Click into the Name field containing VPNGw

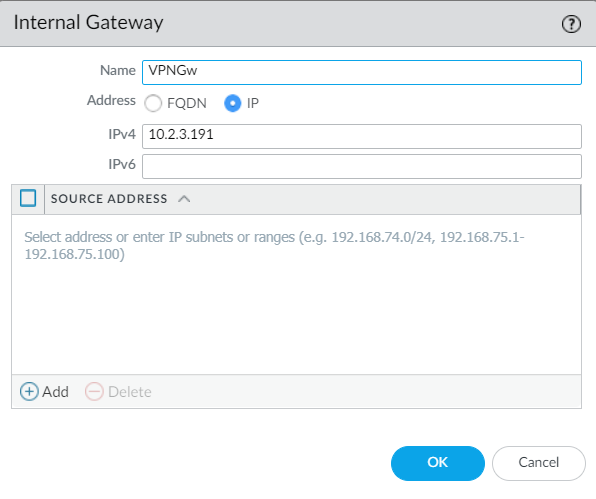362,72
